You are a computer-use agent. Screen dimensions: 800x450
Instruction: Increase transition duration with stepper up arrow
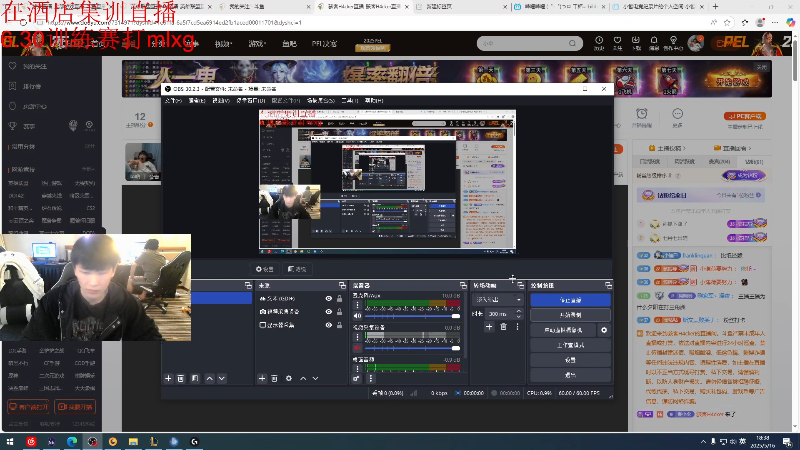coord(519,311)
